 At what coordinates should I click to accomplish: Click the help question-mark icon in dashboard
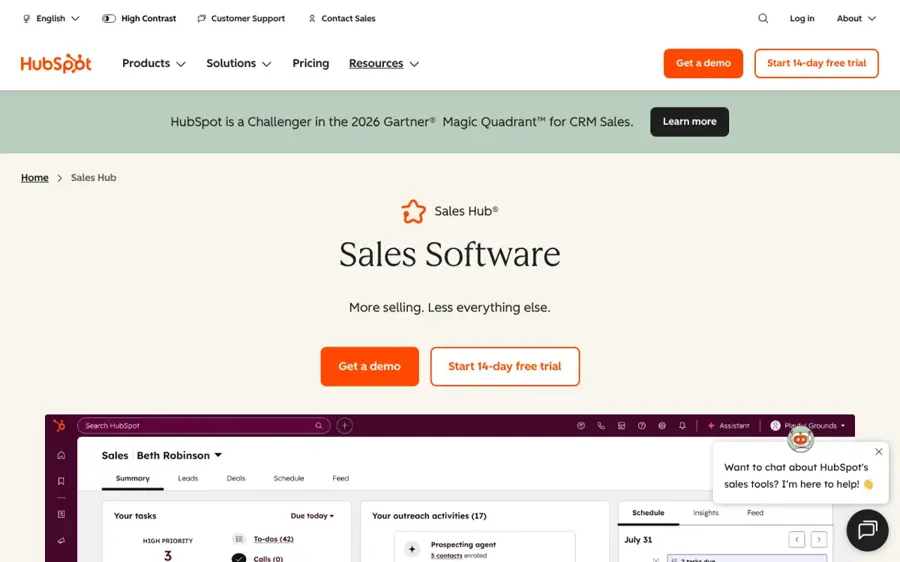(642, 425)
